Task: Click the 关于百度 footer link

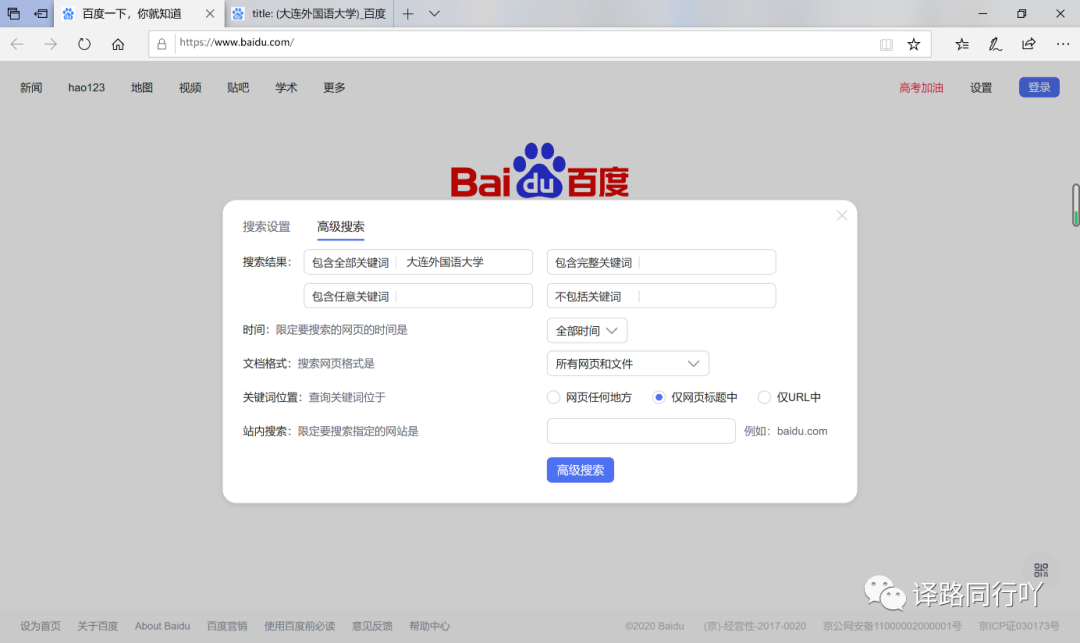Action: pos(98,626)
